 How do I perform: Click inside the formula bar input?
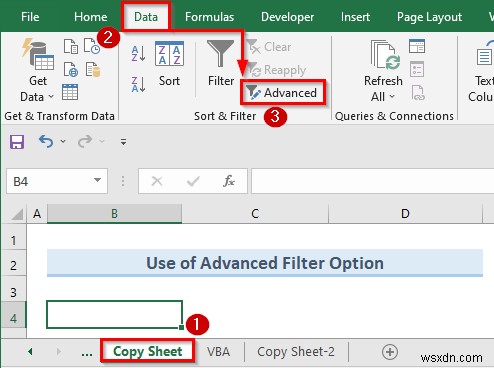click(372, 181)
